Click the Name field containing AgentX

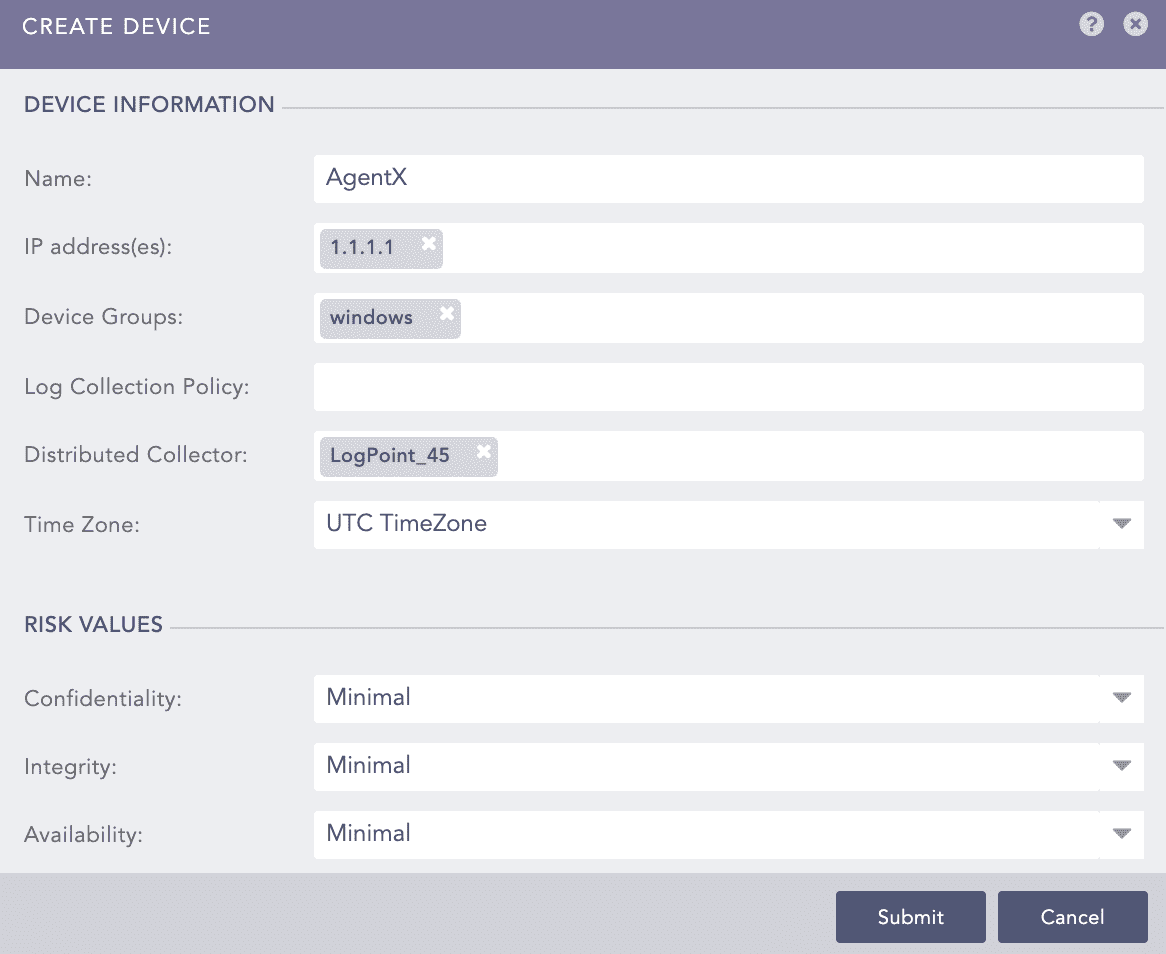coord(728,179)
